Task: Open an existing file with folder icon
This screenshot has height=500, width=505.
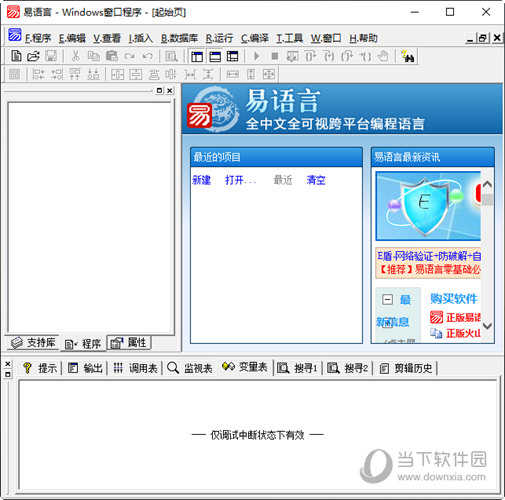Action: 33,56
